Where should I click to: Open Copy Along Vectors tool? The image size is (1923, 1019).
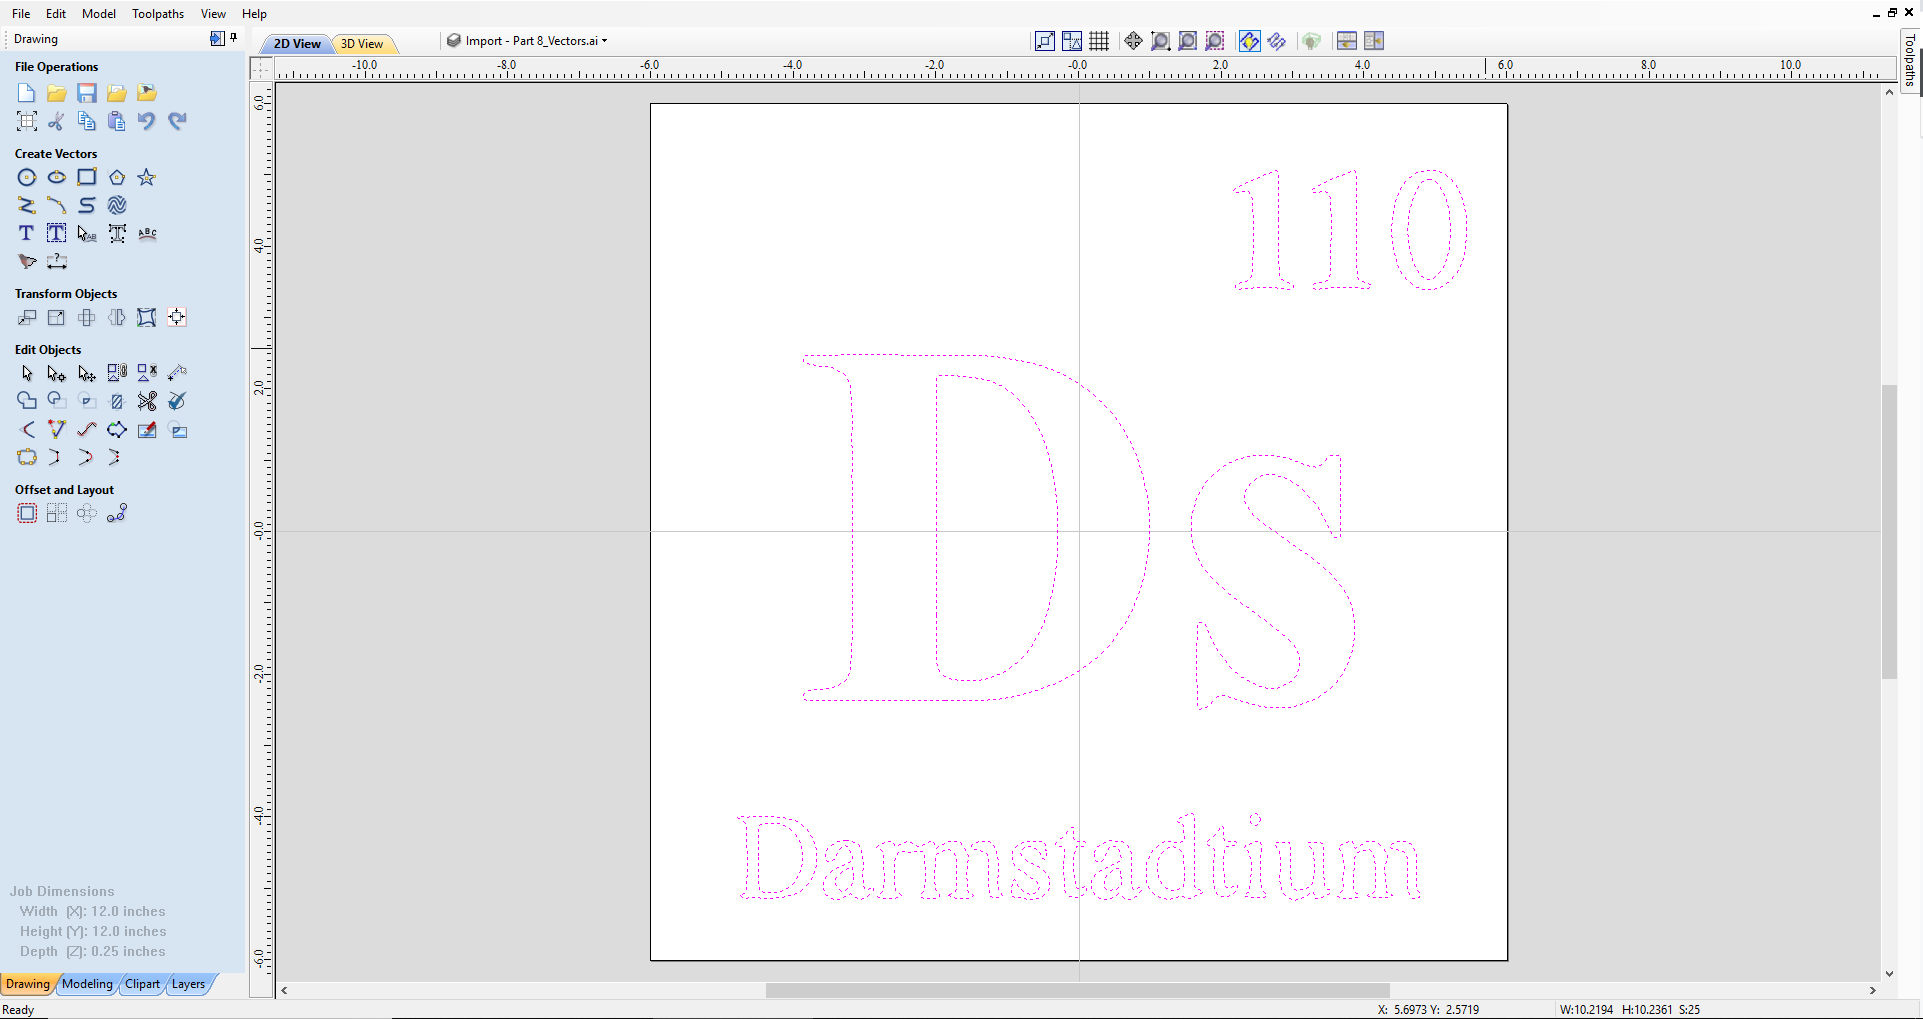coord(117,513)
